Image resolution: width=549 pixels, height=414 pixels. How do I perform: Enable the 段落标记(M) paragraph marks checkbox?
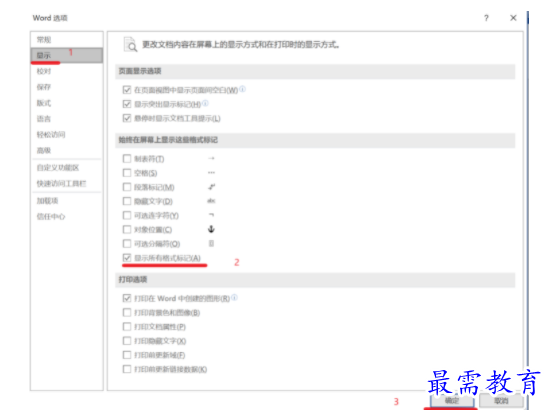pos(127,187)
